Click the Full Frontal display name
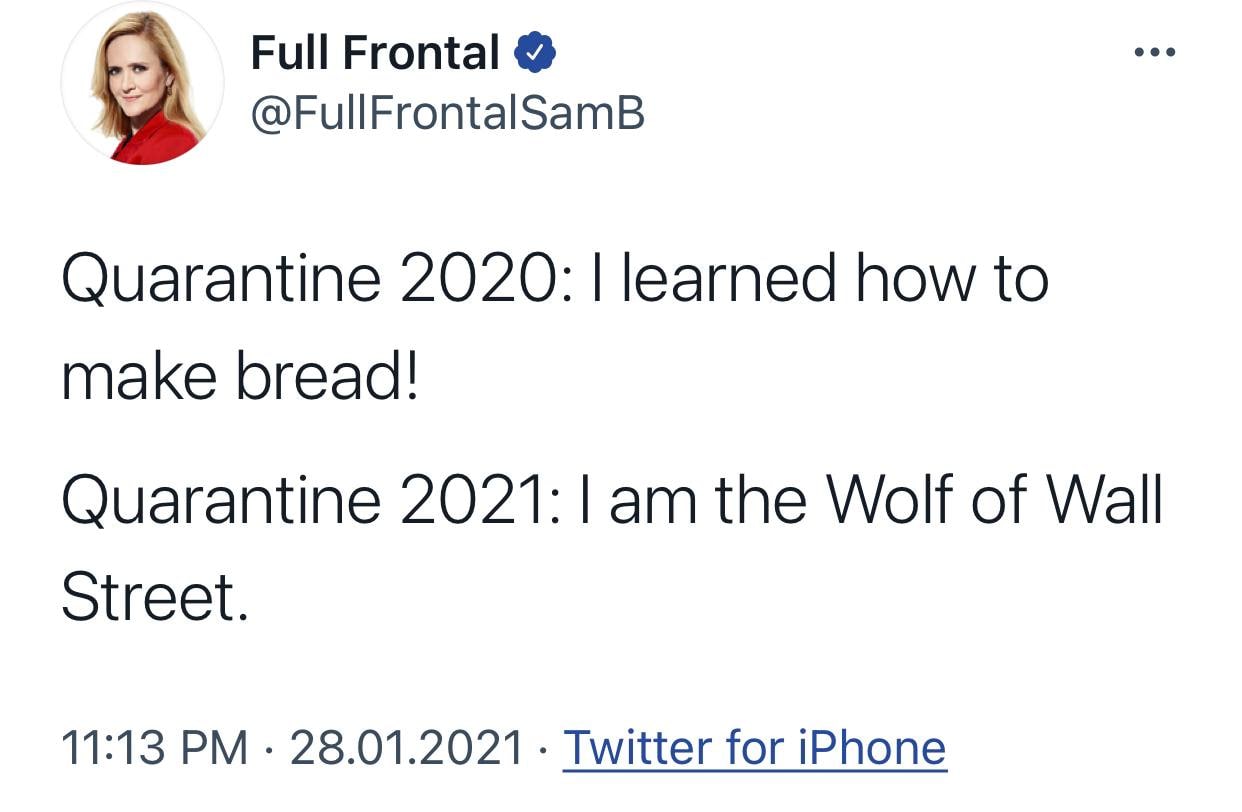This screenshot has height=812, width=1242. pos(375,53)
